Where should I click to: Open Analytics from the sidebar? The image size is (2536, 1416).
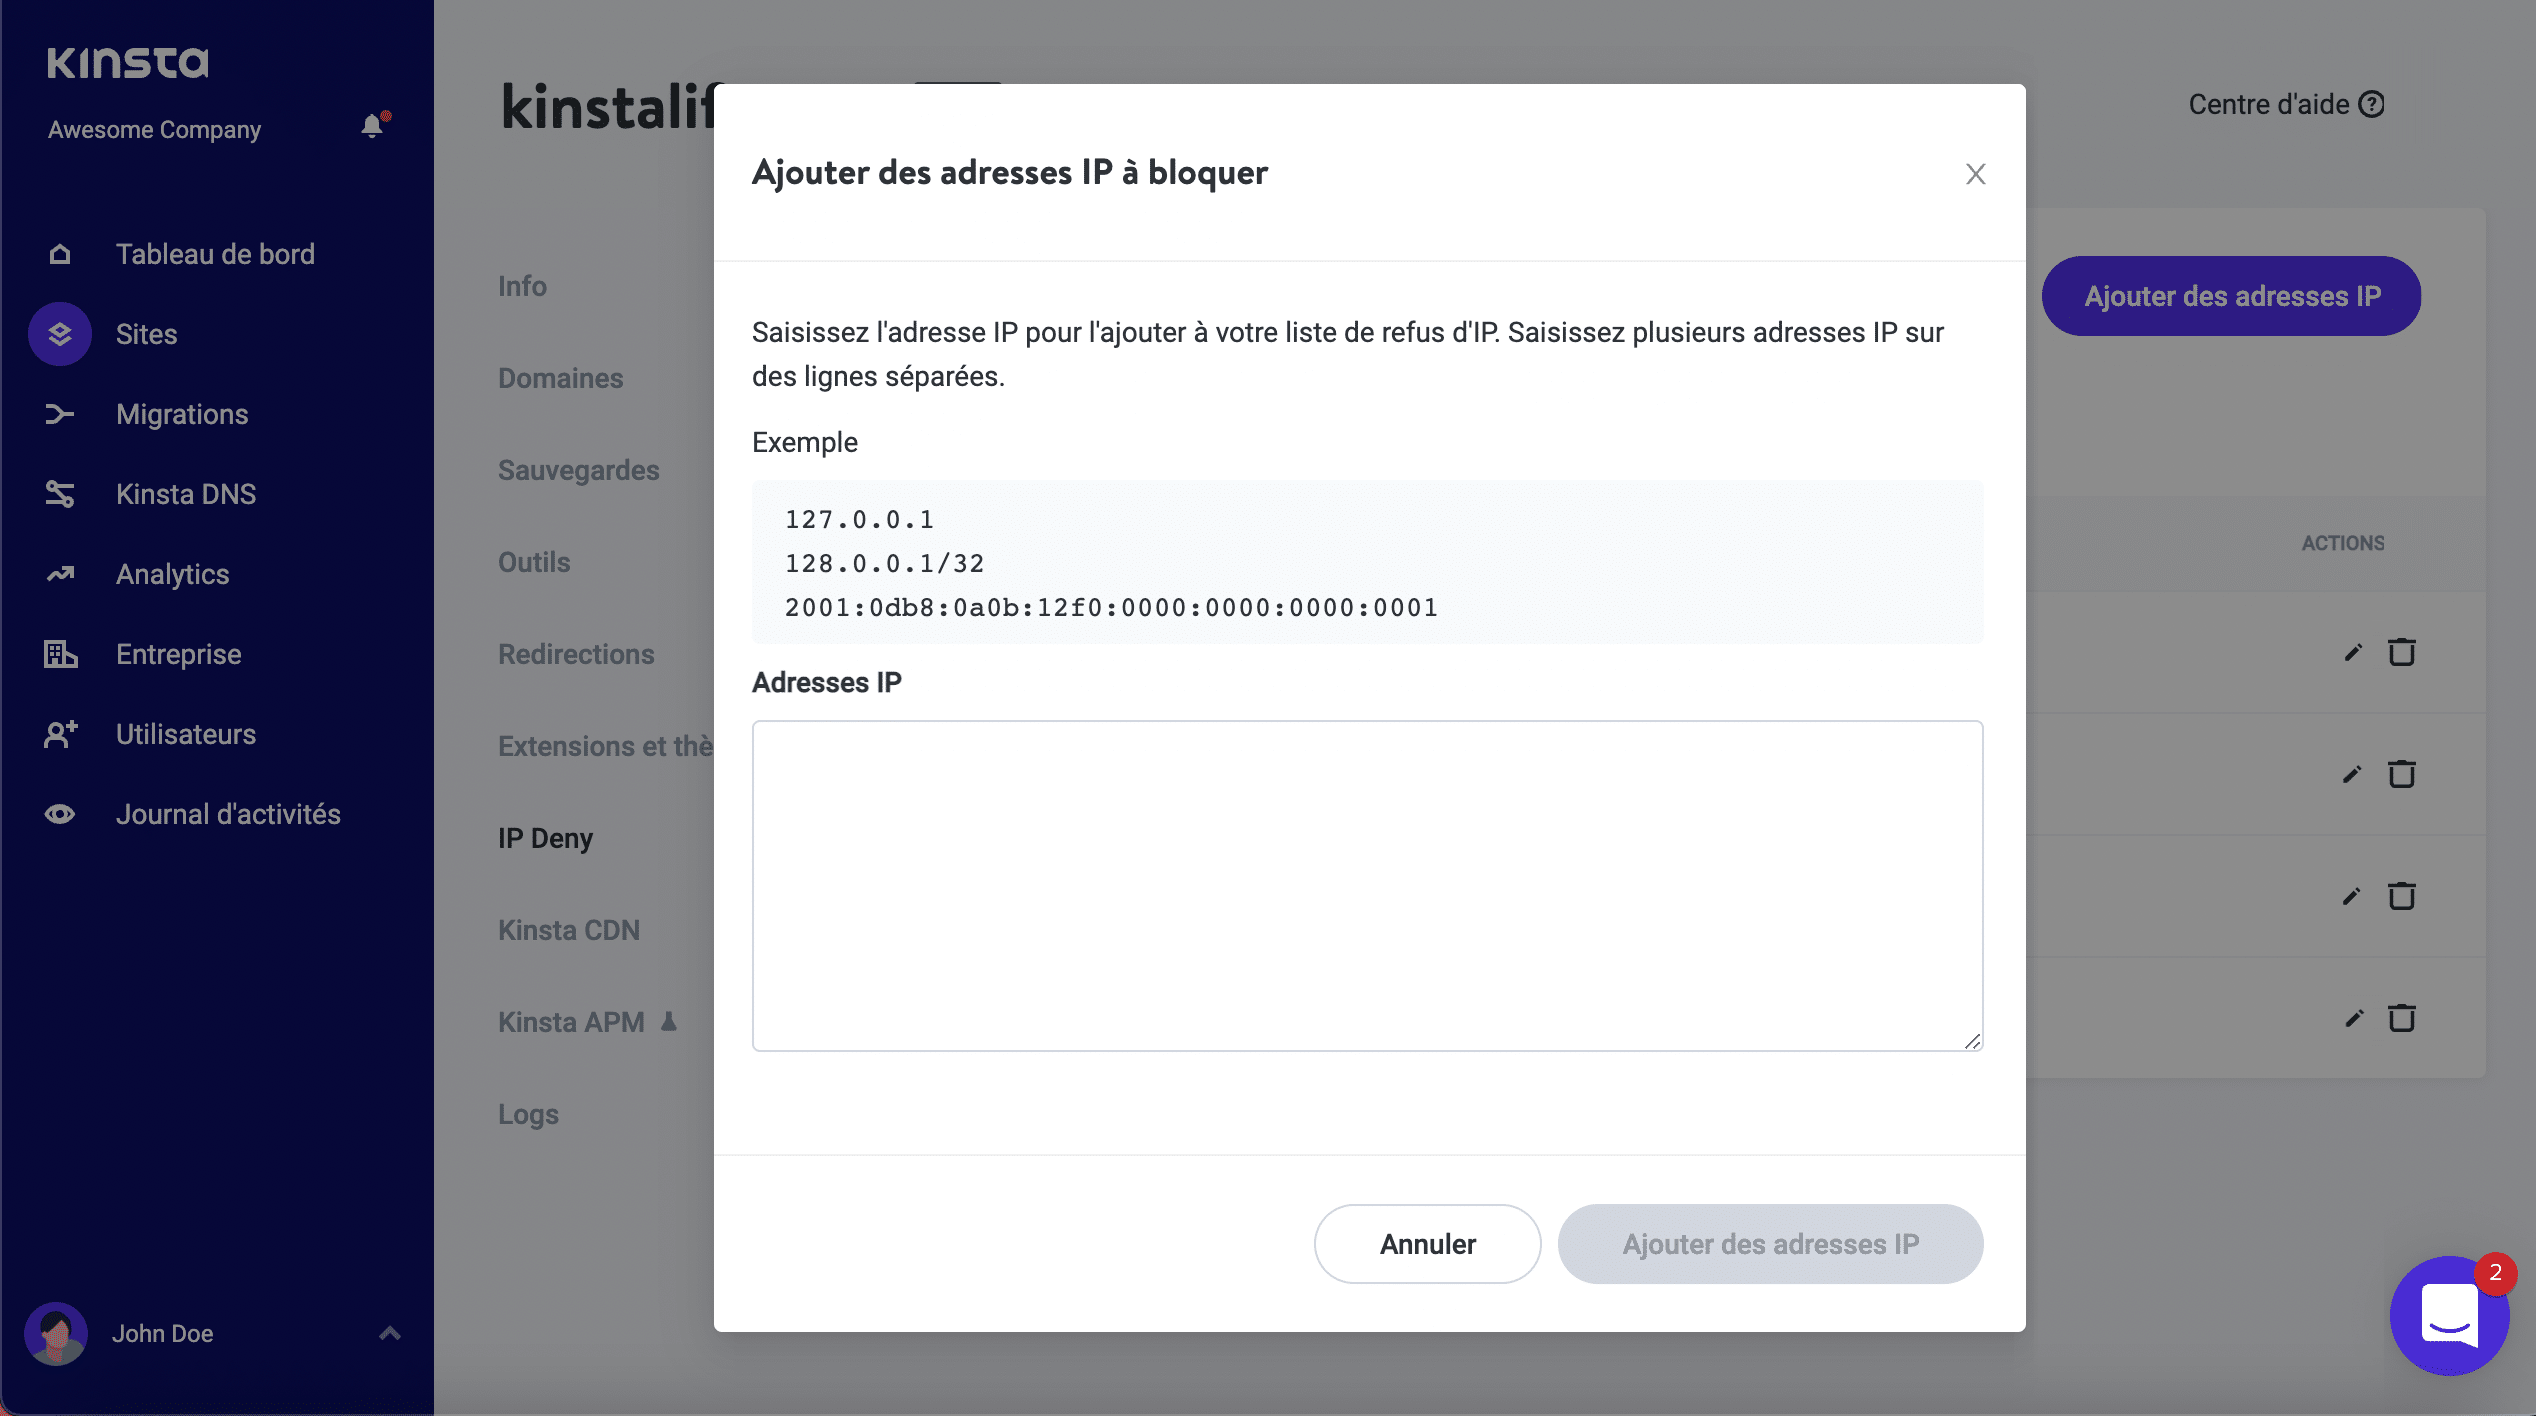pyautogui.click(x=172, y=574)
